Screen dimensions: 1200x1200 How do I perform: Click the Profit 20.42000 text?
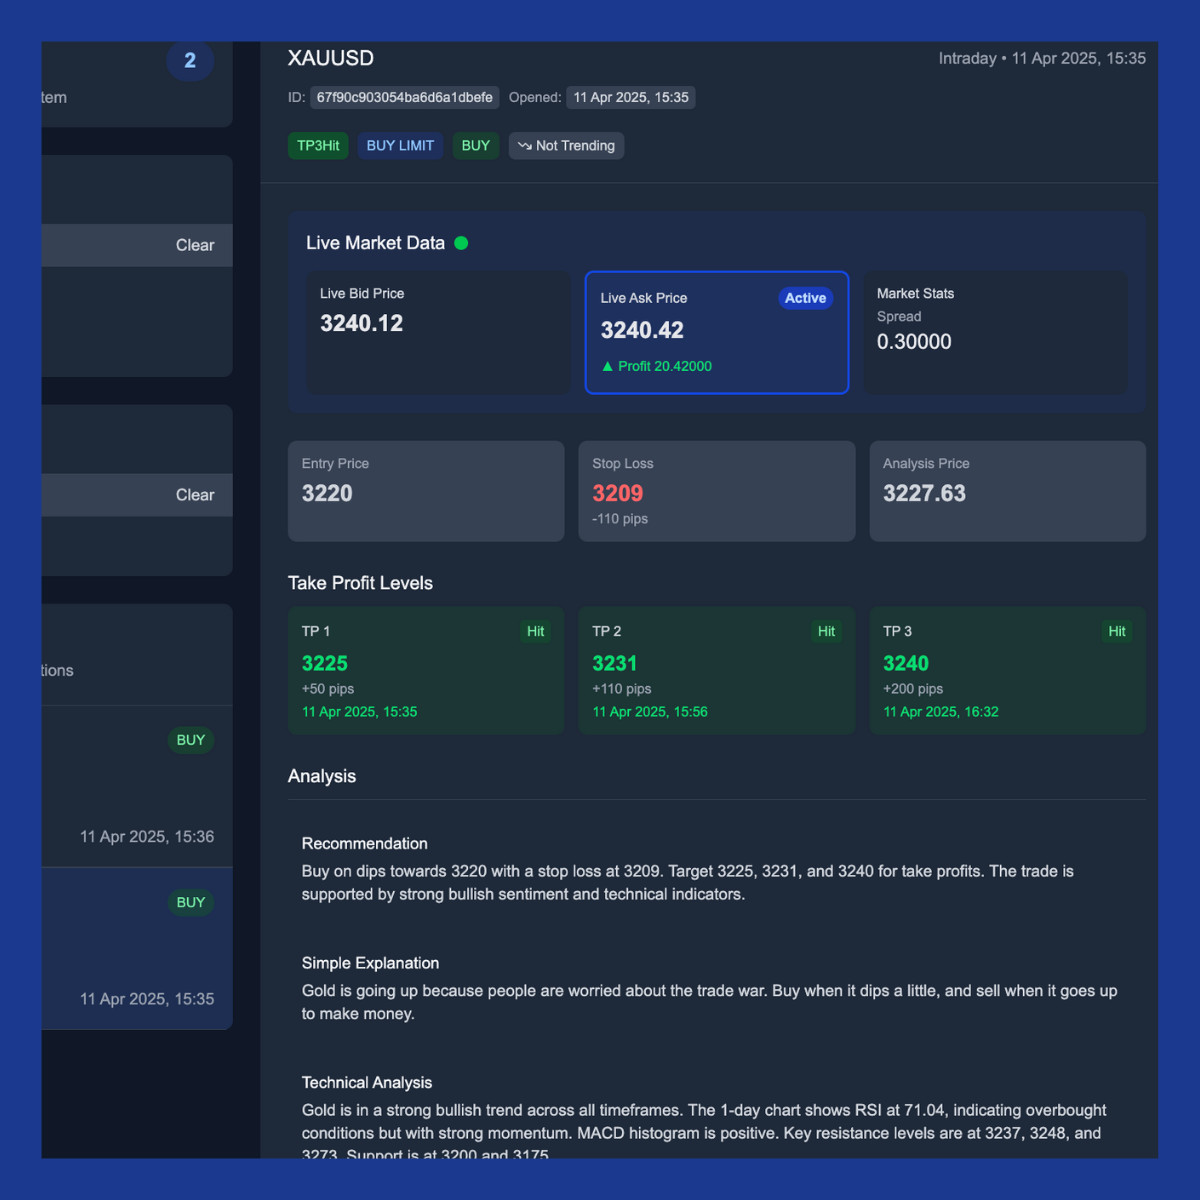[x=665, y=366]
